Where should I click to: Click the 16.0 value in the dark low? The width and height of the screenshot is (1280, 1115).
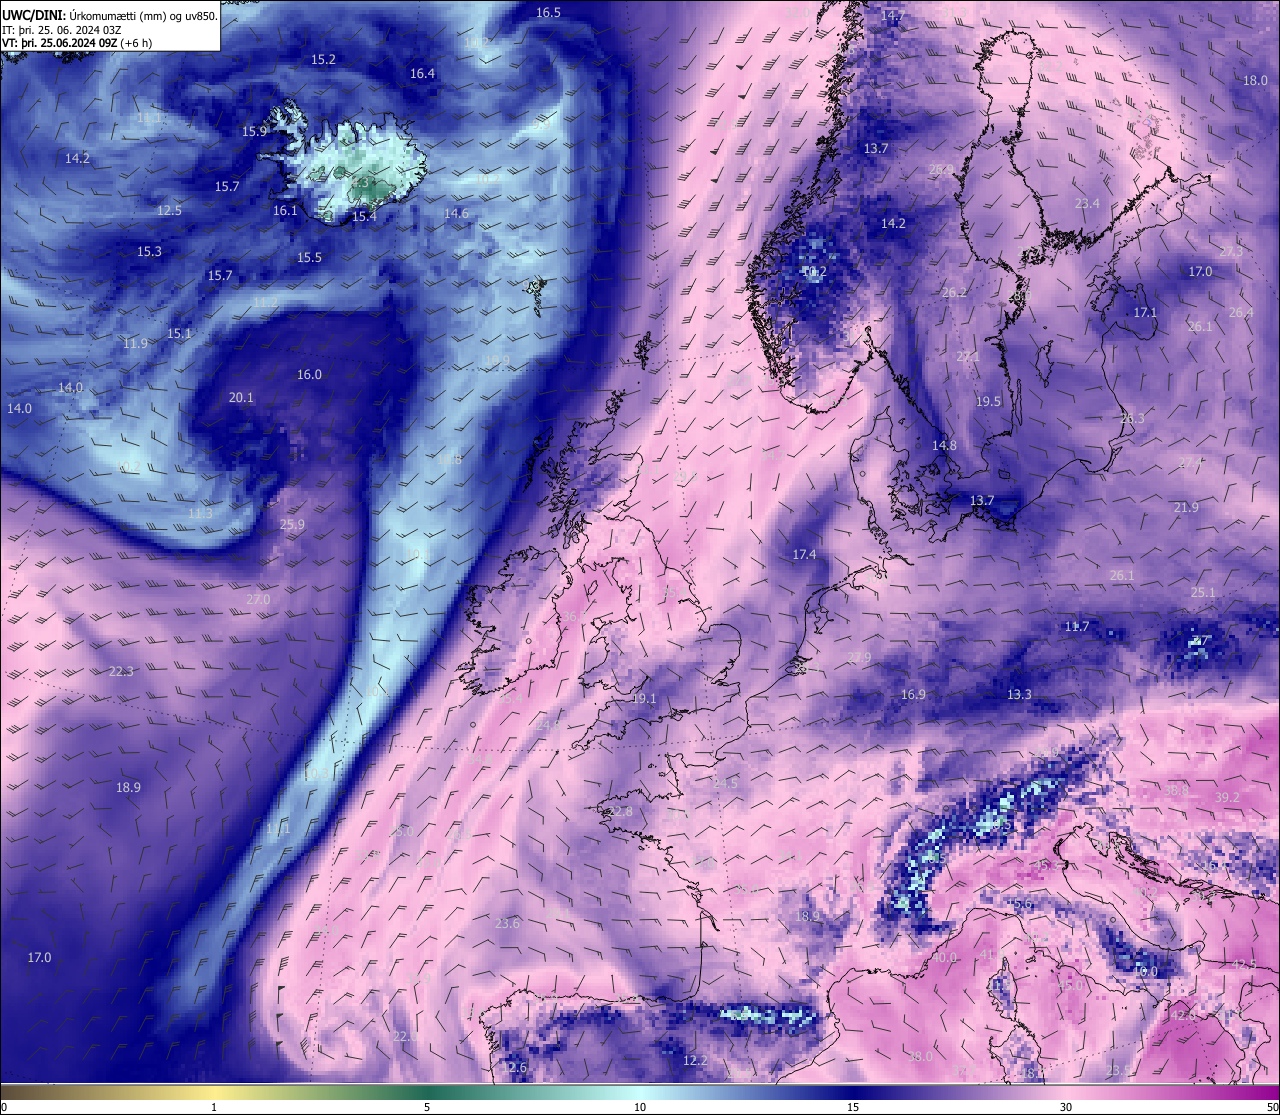tap(309, 375)
